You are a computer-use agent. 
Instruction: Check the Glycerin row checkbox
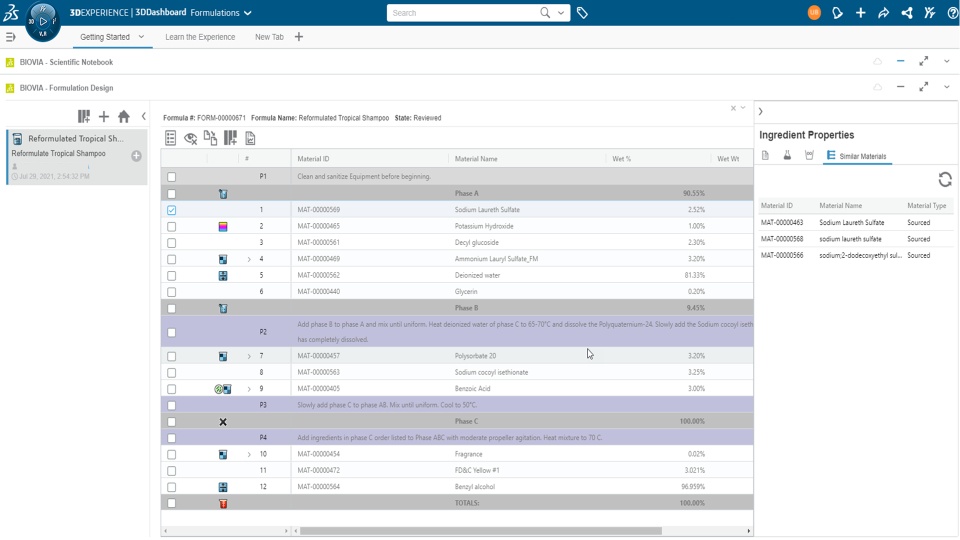[171, 292]
